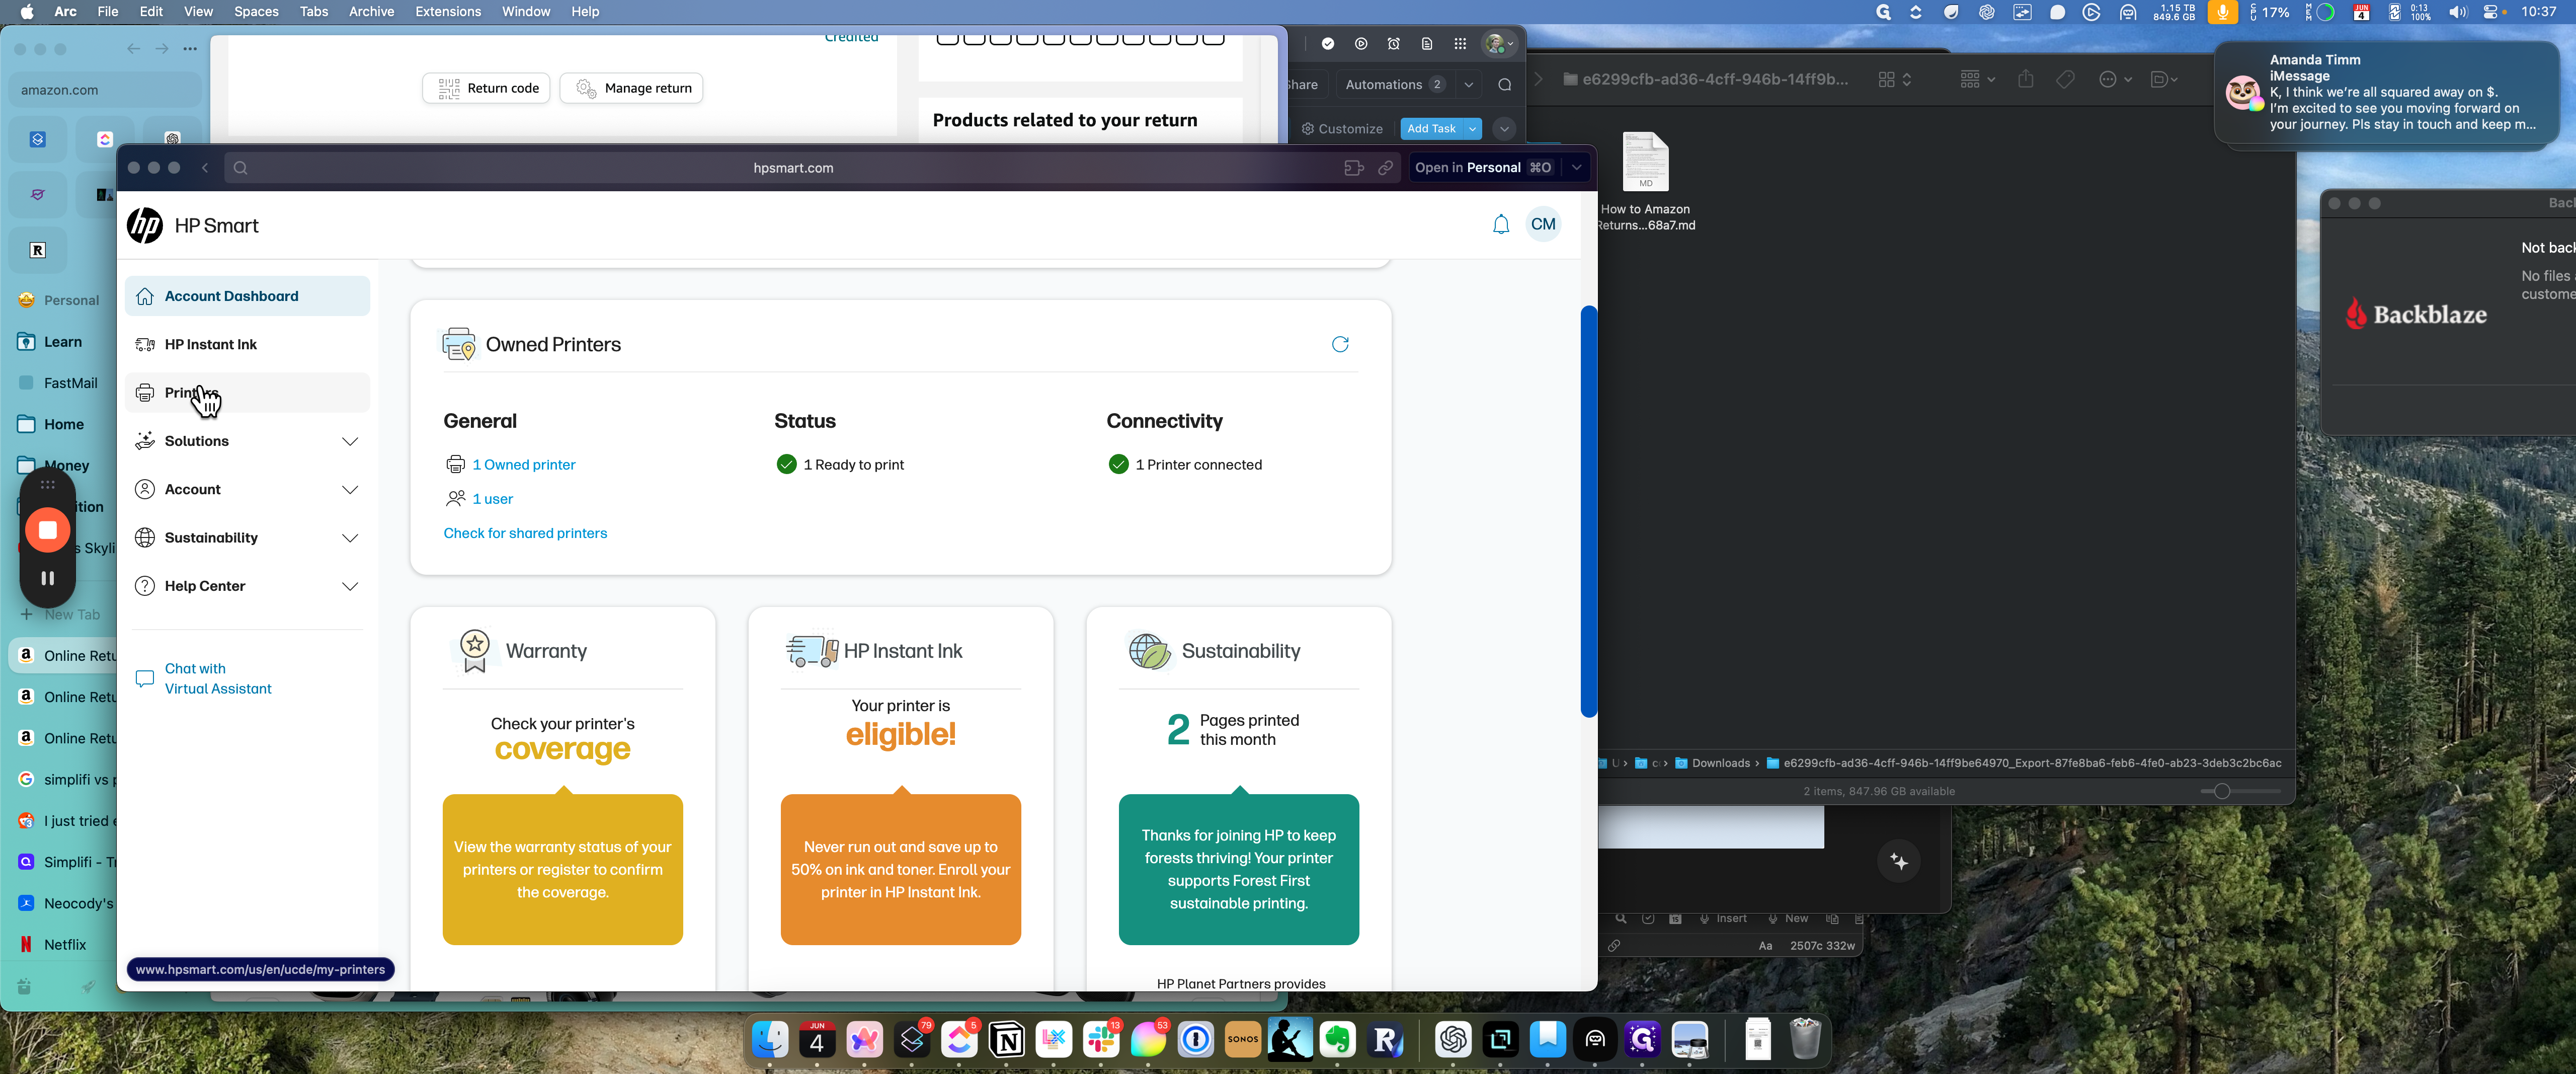
Task: Open dropdown arrow beside Open in Personal
Action: 1577,168
